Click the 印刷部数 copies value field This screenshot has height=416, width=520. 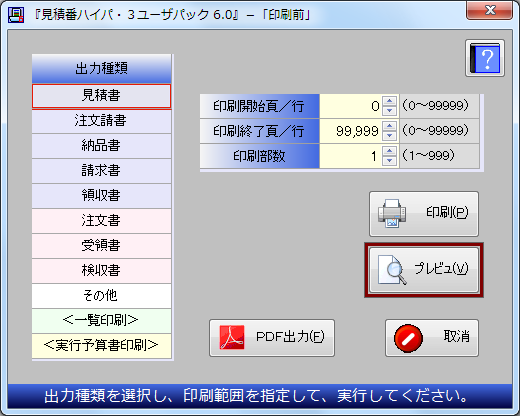click(x=351, y=156)
